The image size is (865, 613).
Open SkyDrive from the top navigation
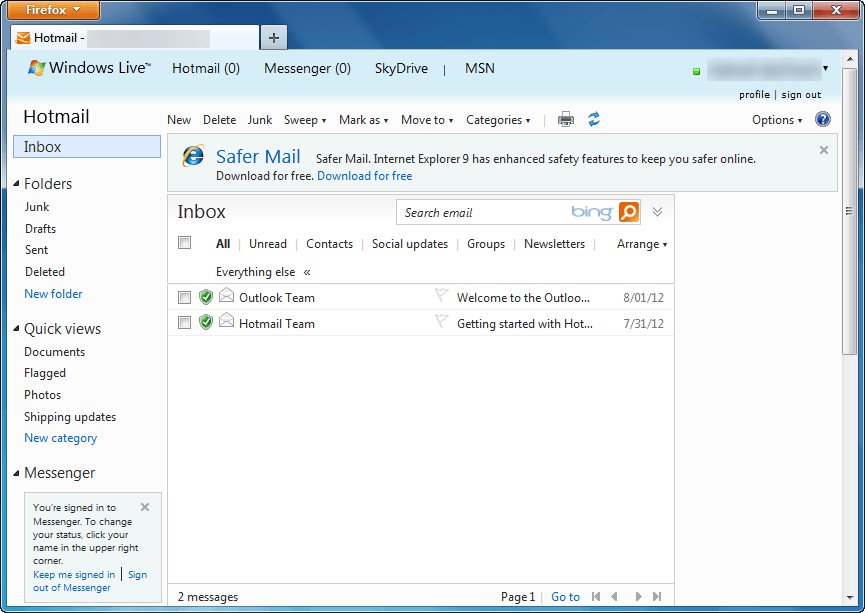click(401, 69)
